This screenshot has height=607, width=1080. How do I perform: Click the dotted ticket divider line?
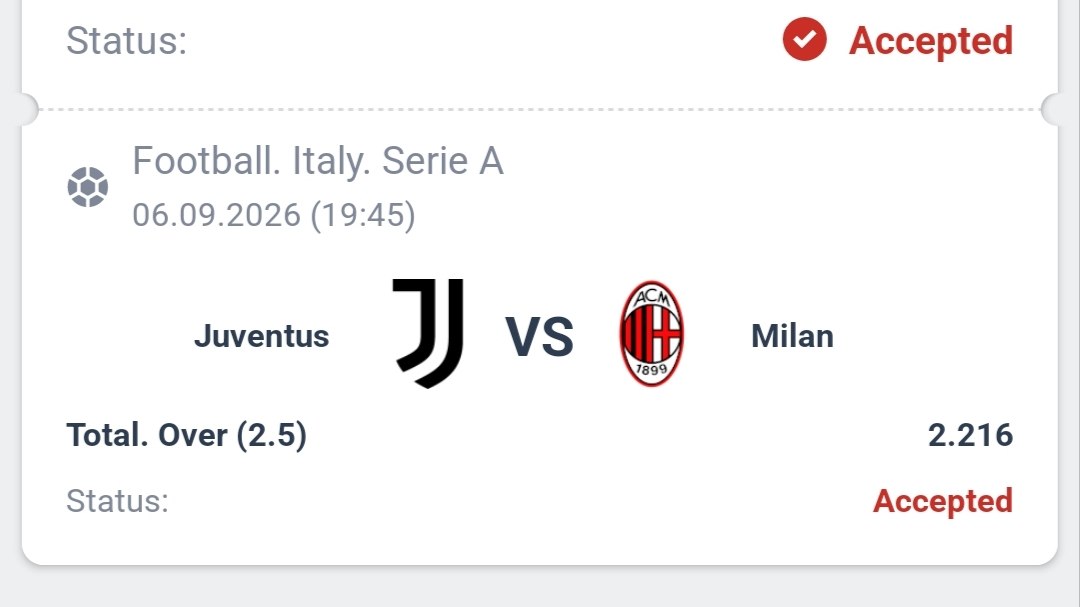coord(540,109)
